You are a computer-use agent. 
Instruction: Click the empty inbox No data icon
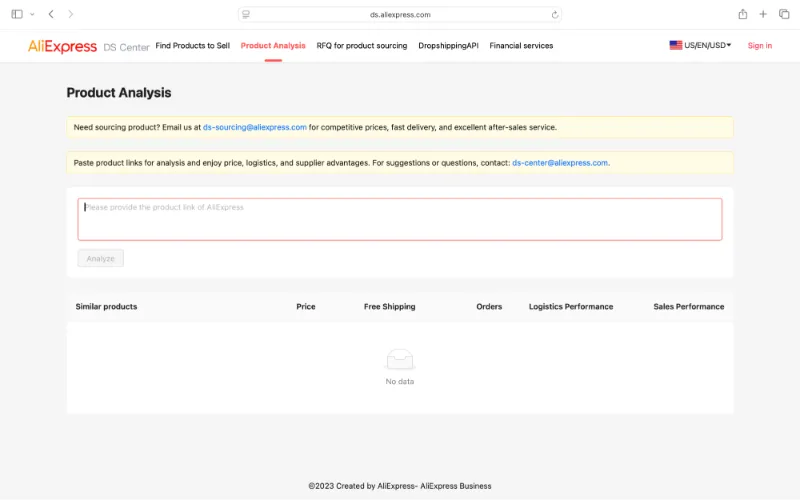[x=399, y=359]
